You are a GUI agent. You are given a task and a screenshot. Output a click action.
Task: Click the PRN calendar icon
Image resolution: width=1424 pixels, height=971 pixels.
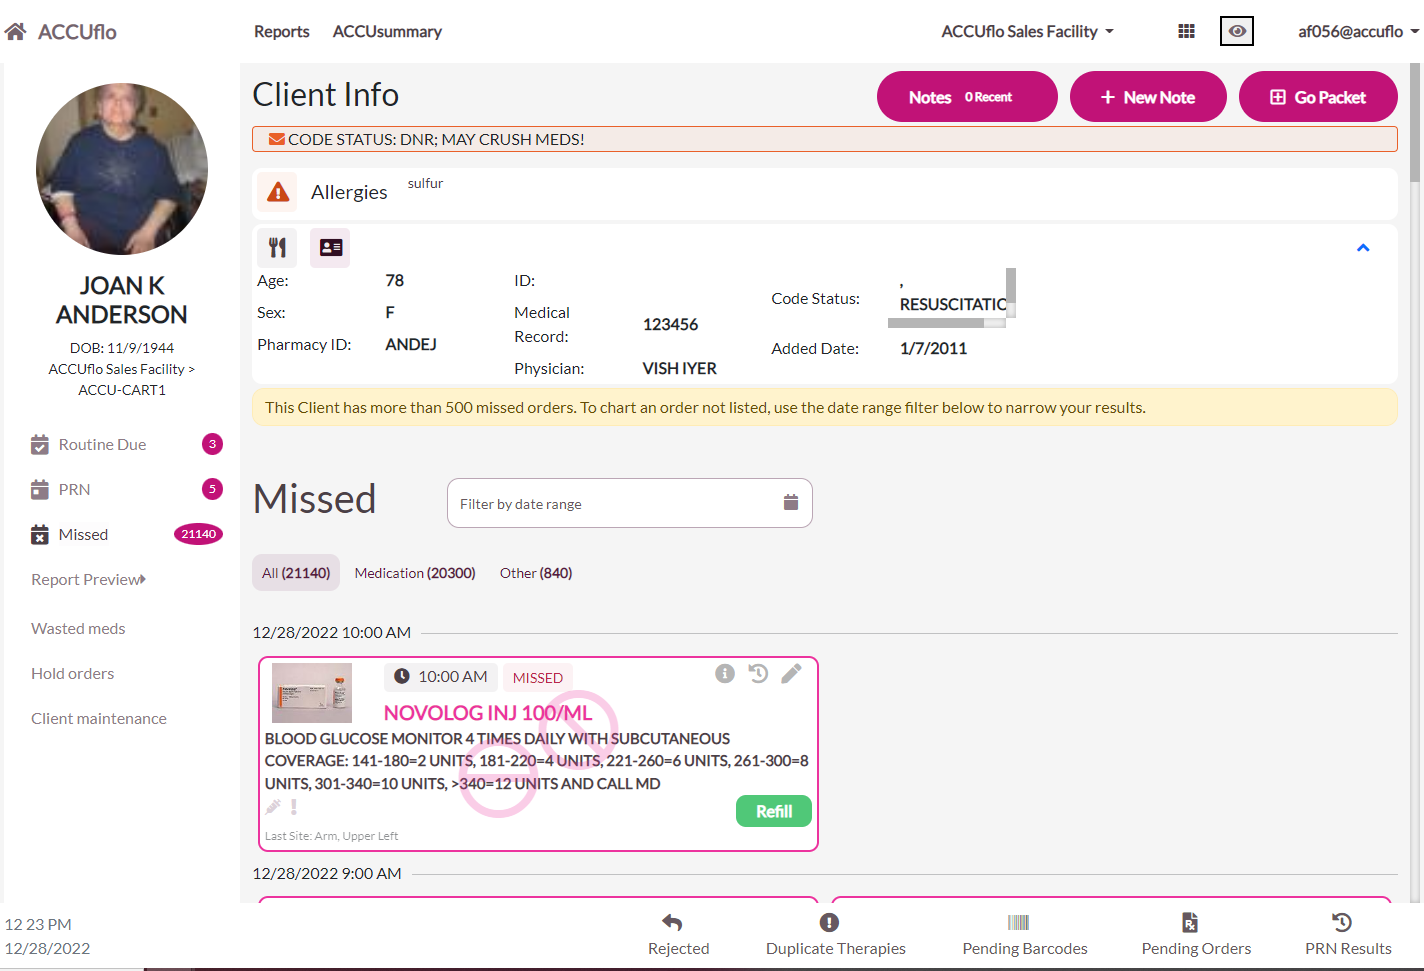pyautogui.click(x=40, y=489)
